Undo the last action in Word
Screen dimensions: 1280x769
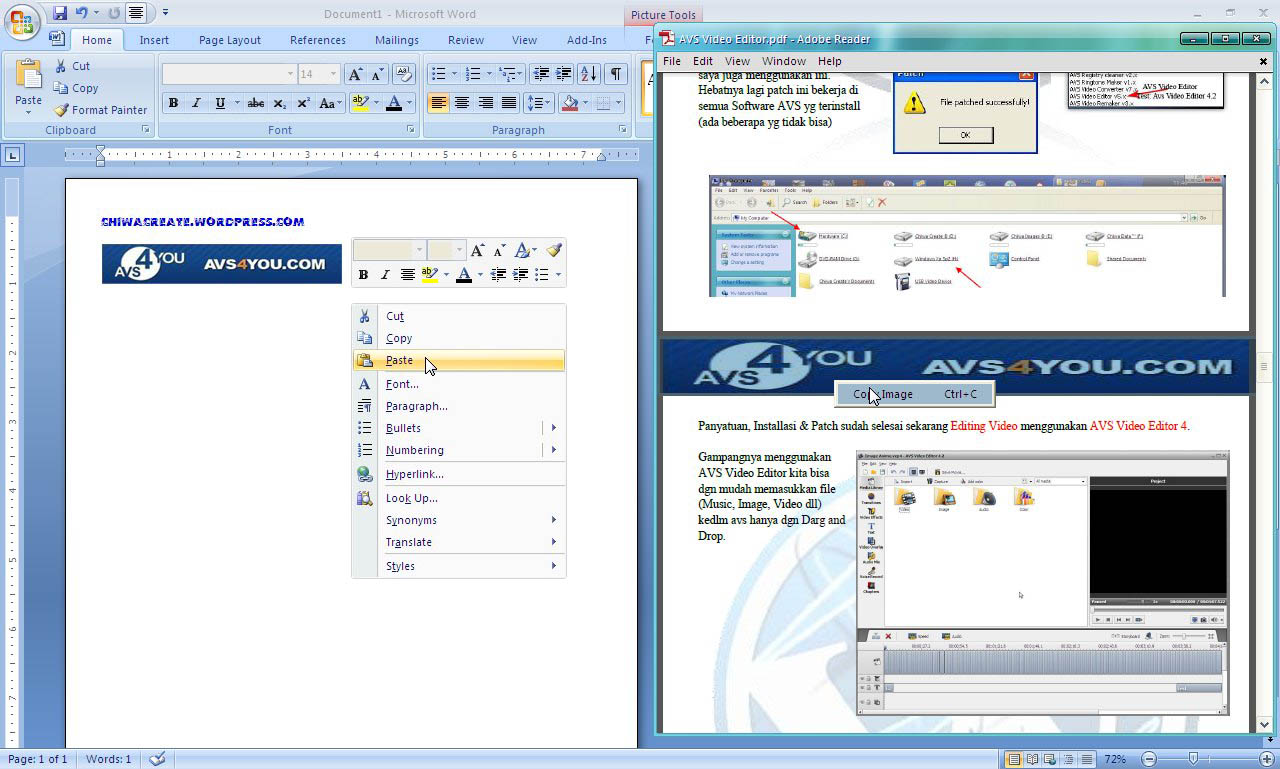coord(82,13)
